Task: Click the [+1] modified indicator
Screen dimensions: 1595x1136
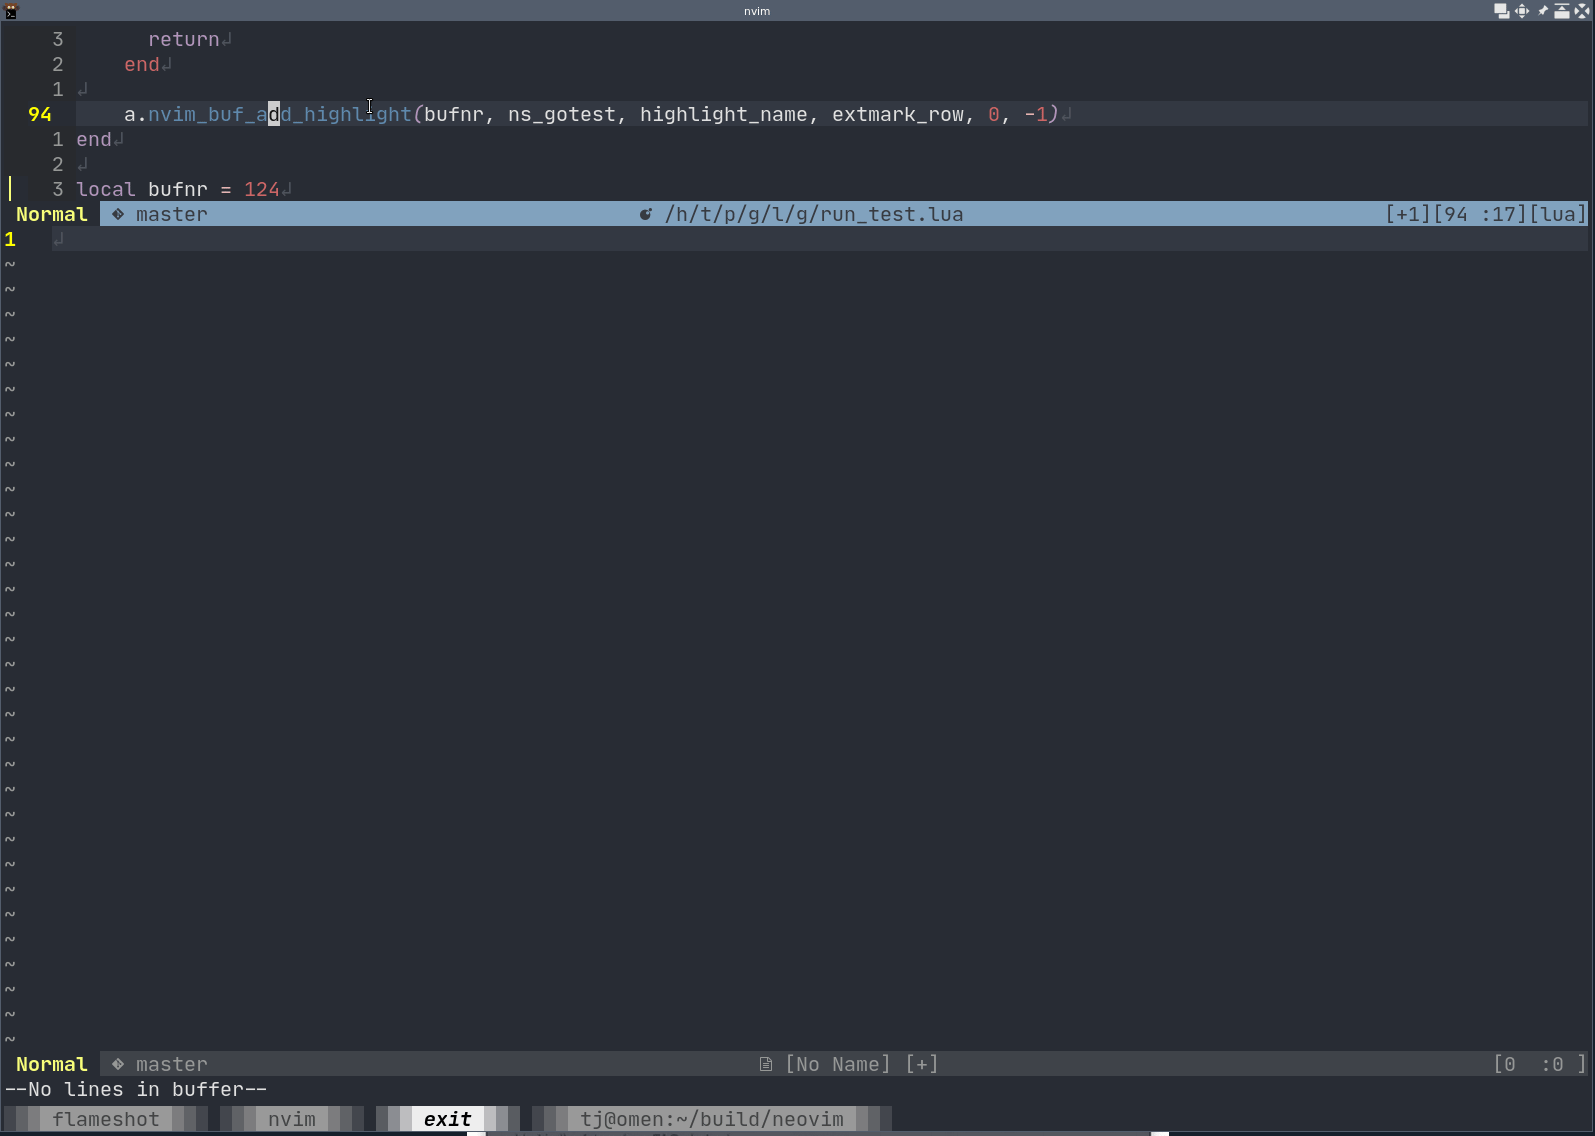Action: [1408, 214]
